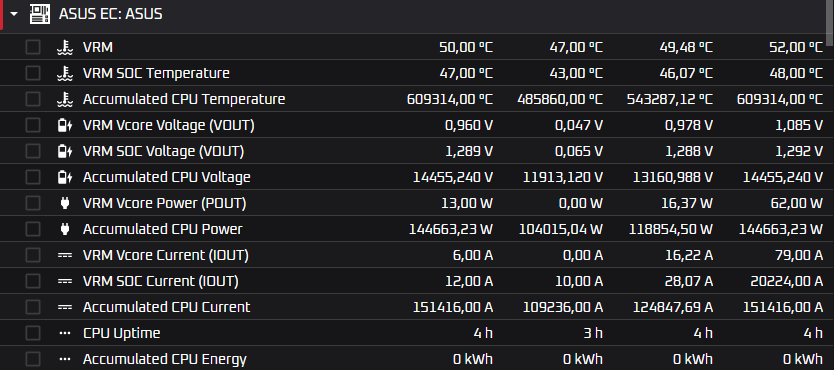Screen dimensions: 834x370
Task: Select the ASUS EC: ASUS header text
Action: (x=111, y=14)
